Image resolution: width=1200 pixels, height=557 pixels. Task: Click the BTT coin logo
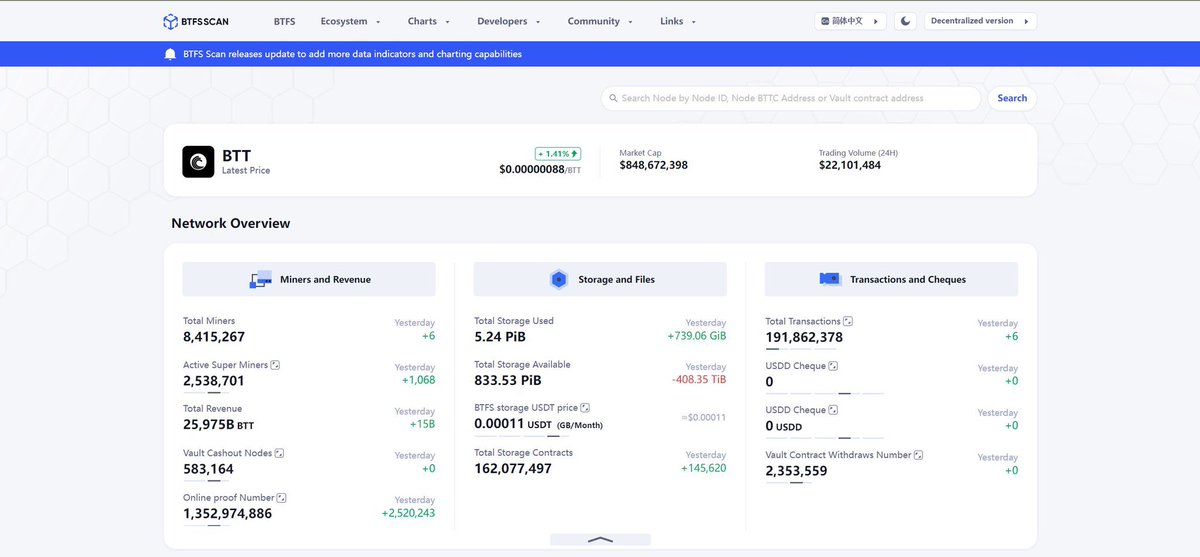click(x=198, y=162)
